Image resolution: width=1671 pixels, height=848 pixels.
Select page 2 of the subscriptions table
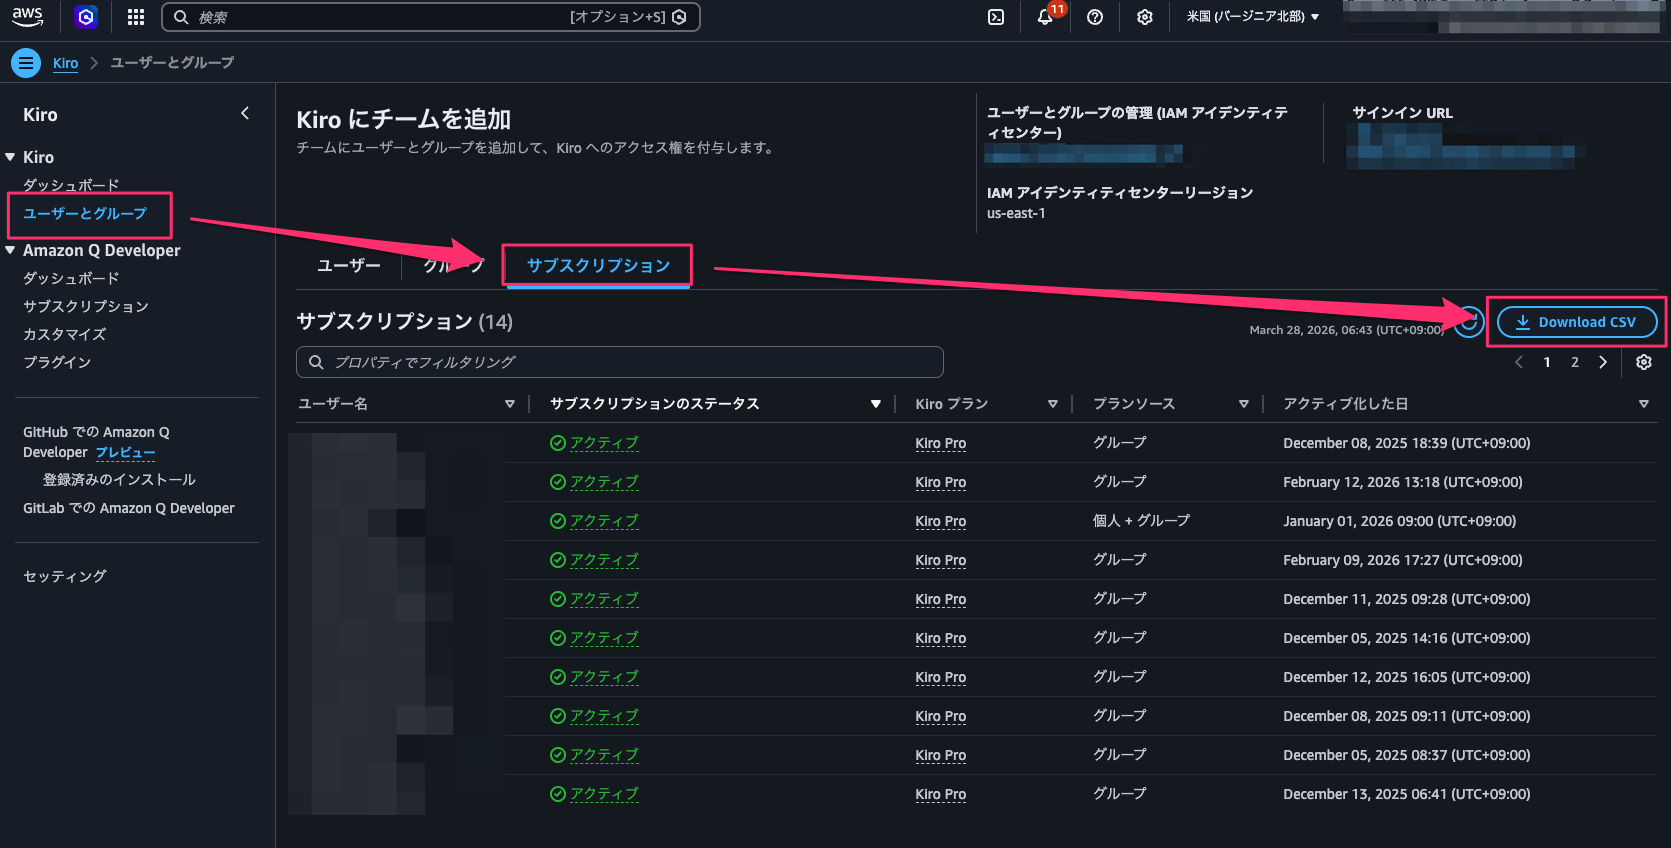(x=1575, y=362)
